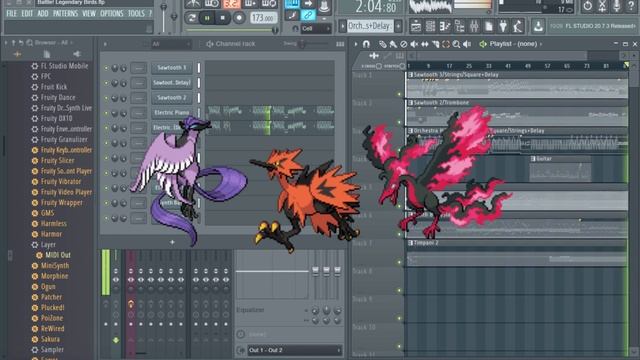Open the channel rack All filter dropdown

tap(171, 44)
